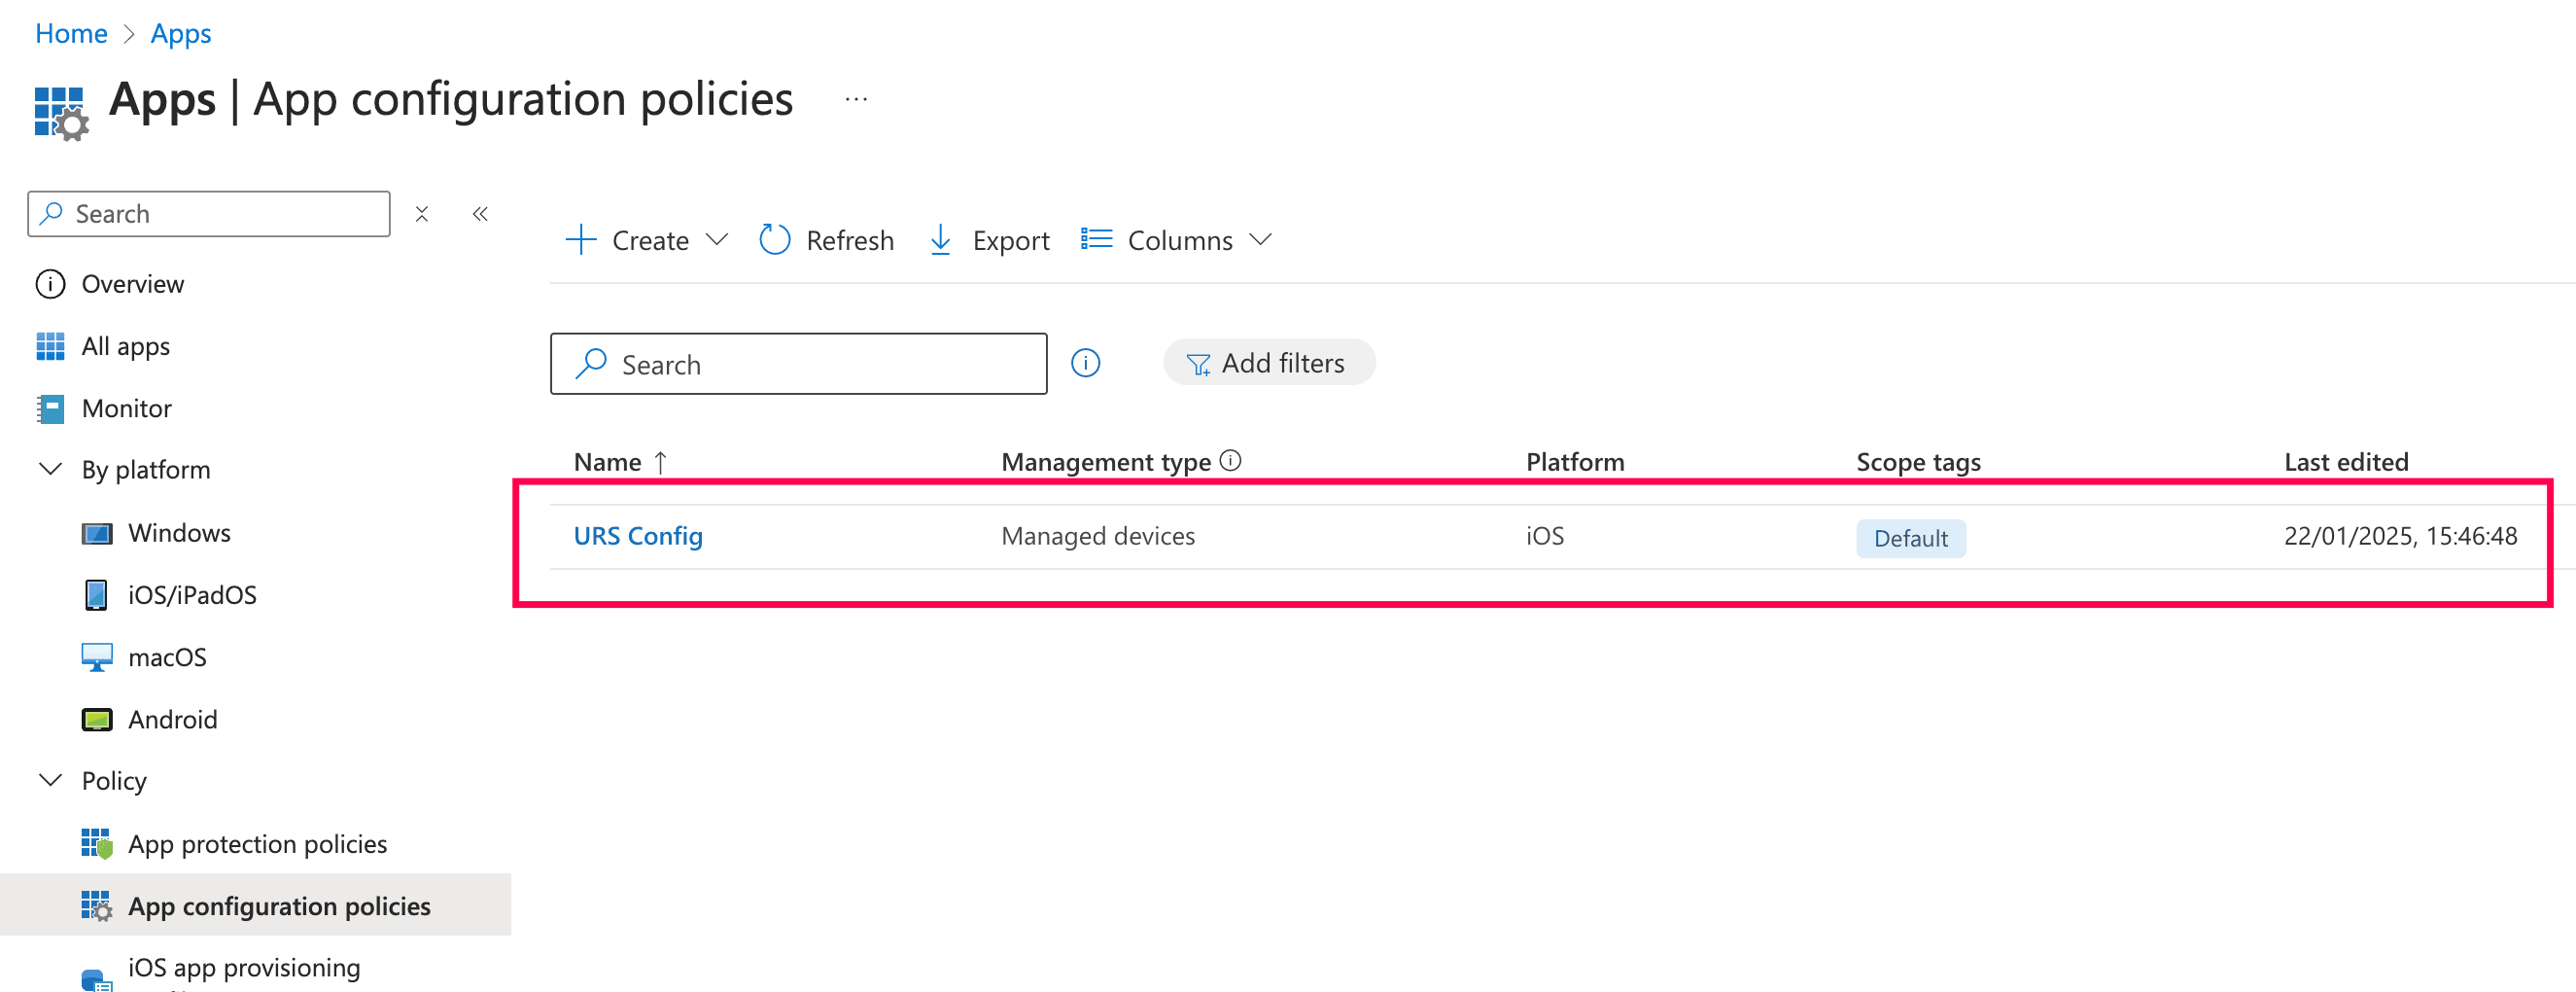Click the Export download icon
The height and width of the screenshot is (992, 2576).
(x=940, y=240)
